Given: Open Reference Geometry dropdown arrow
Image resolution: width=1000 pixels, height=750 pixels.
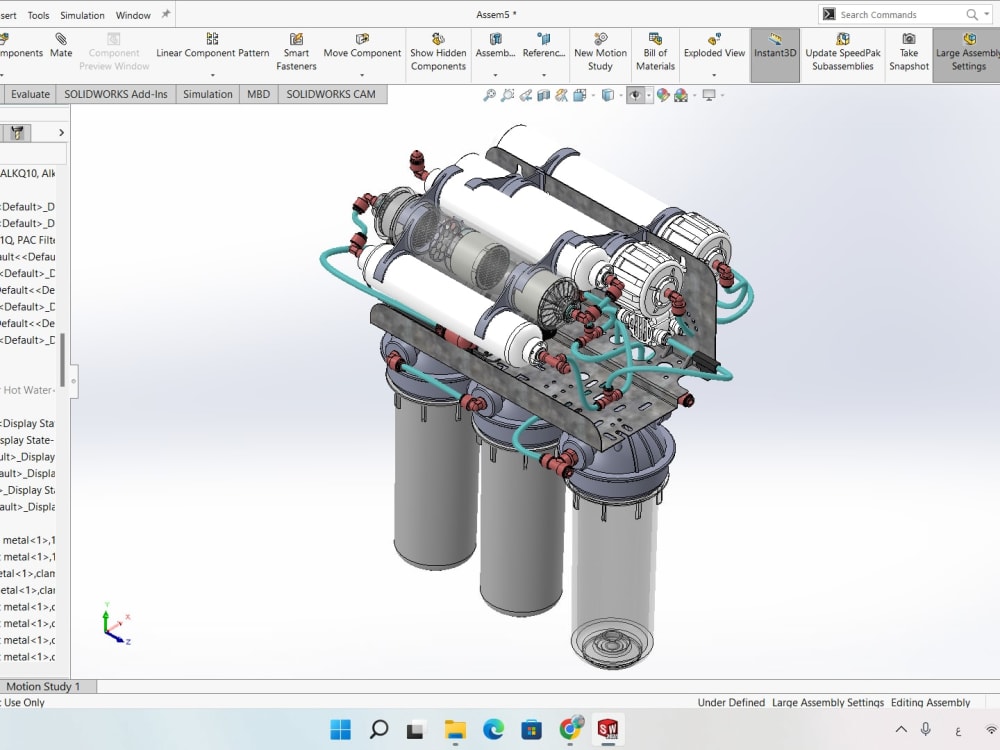Looking at the screenshot, I should coord(543,75).
